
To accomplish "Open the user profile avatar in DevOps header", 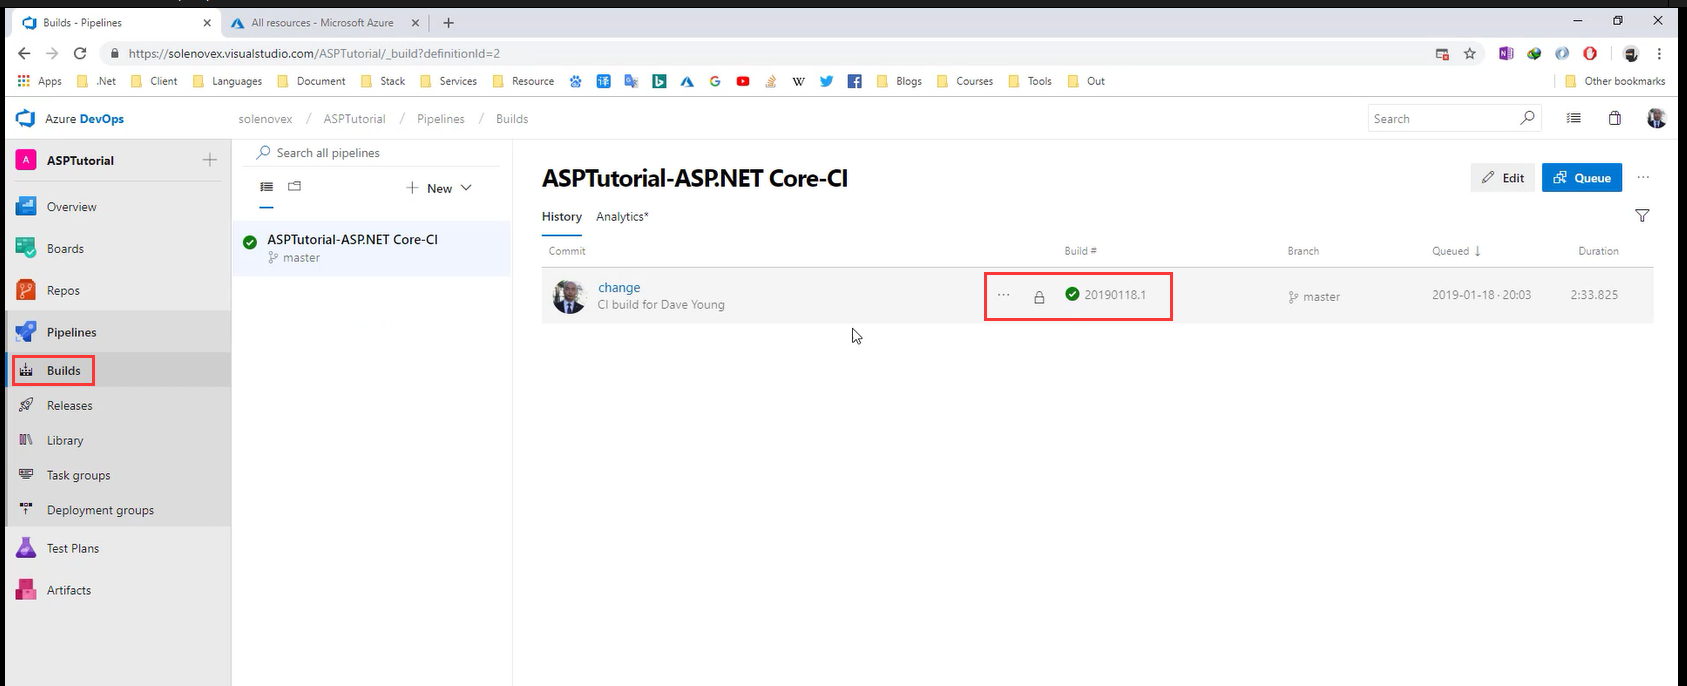I will (1656, 118).
